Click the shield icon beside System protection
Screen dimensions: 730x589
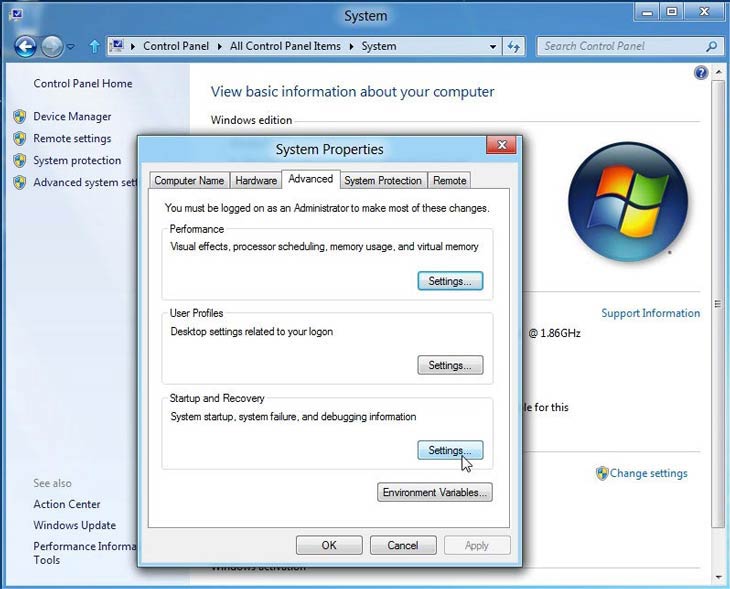[20, 160]
